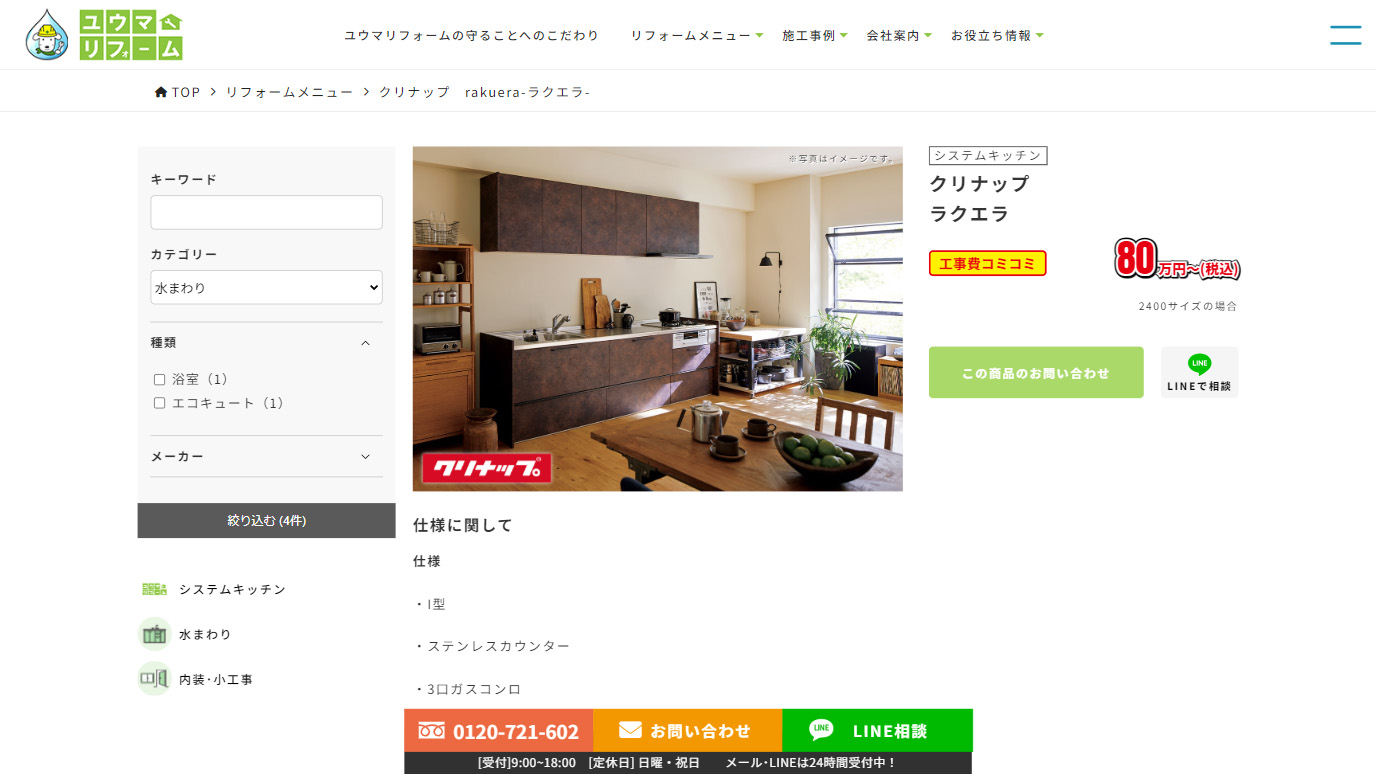The height and width of the screenshot is (774, 1376).
Task: Open 水まわり sidebar link
Action: 206,634
